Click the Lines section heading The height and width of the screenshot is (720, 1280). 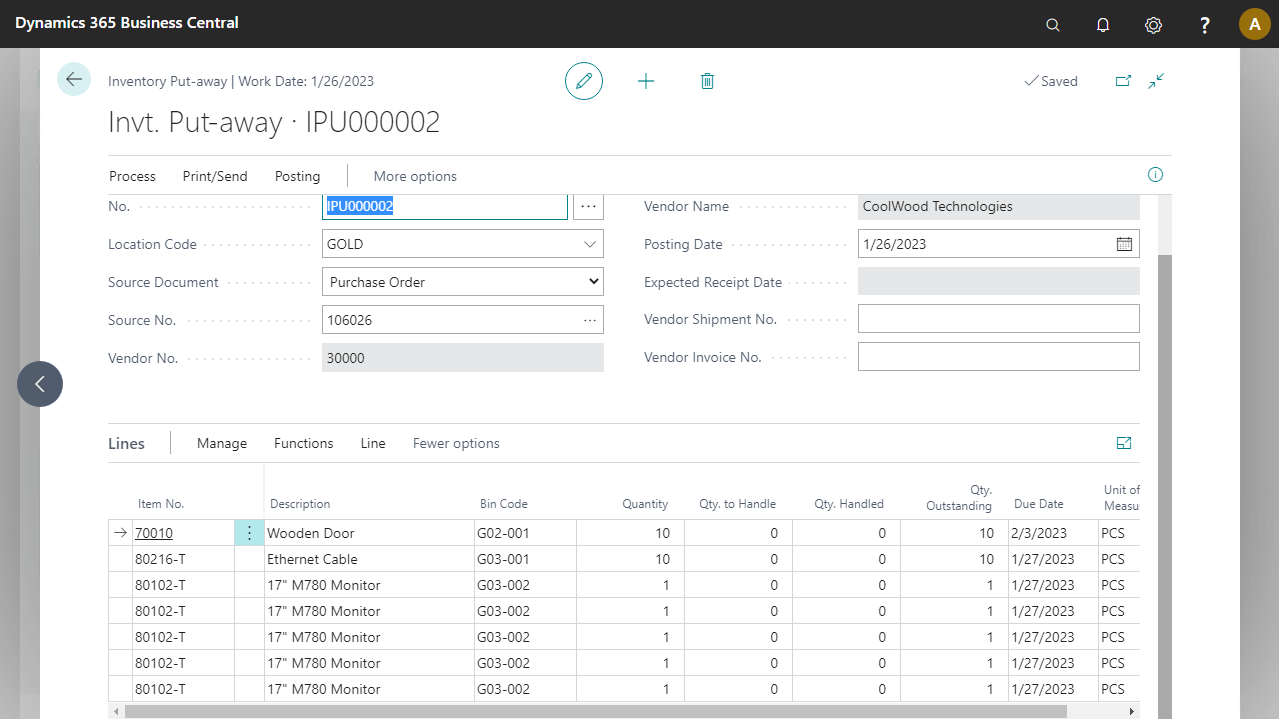click(126, 443)
